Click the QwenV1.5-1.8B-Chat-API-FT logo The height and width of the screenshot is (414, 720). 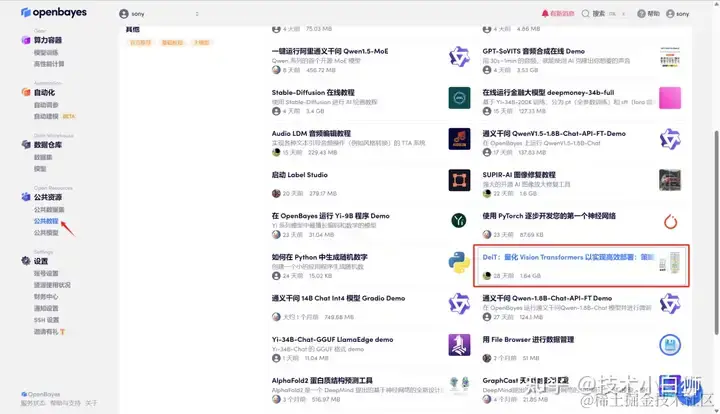tap(670, 139)
